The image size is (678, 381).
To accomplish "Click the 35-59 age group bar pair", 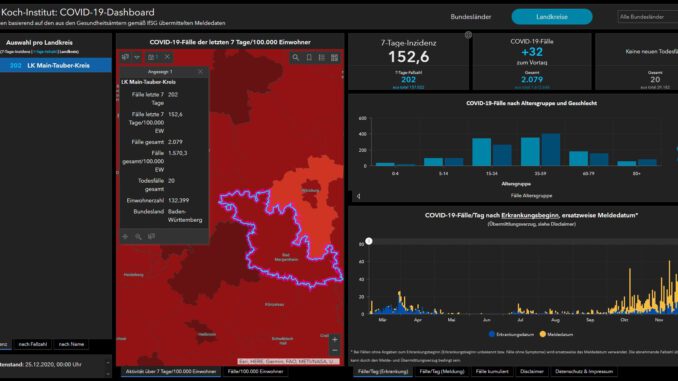I will coord(540,150).
